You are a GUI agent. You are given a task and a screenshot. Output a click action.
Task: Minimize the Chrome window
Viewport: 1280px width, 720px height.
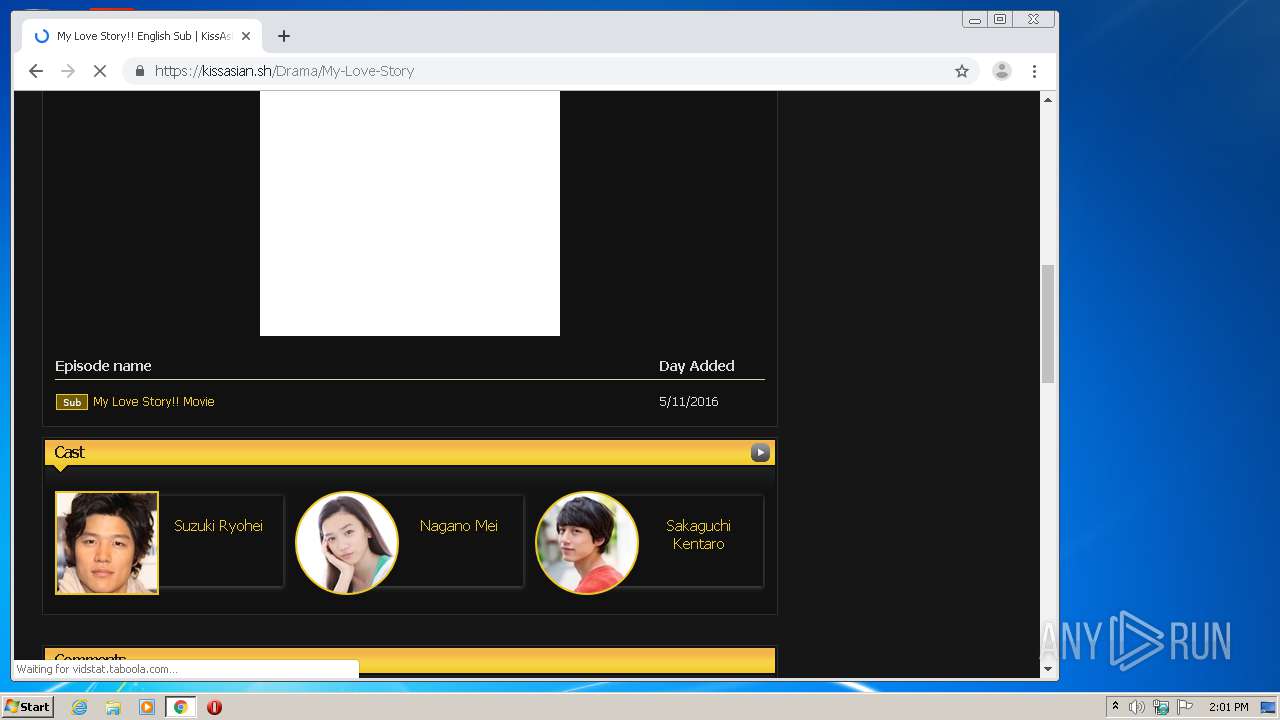[x=975, y=19]
